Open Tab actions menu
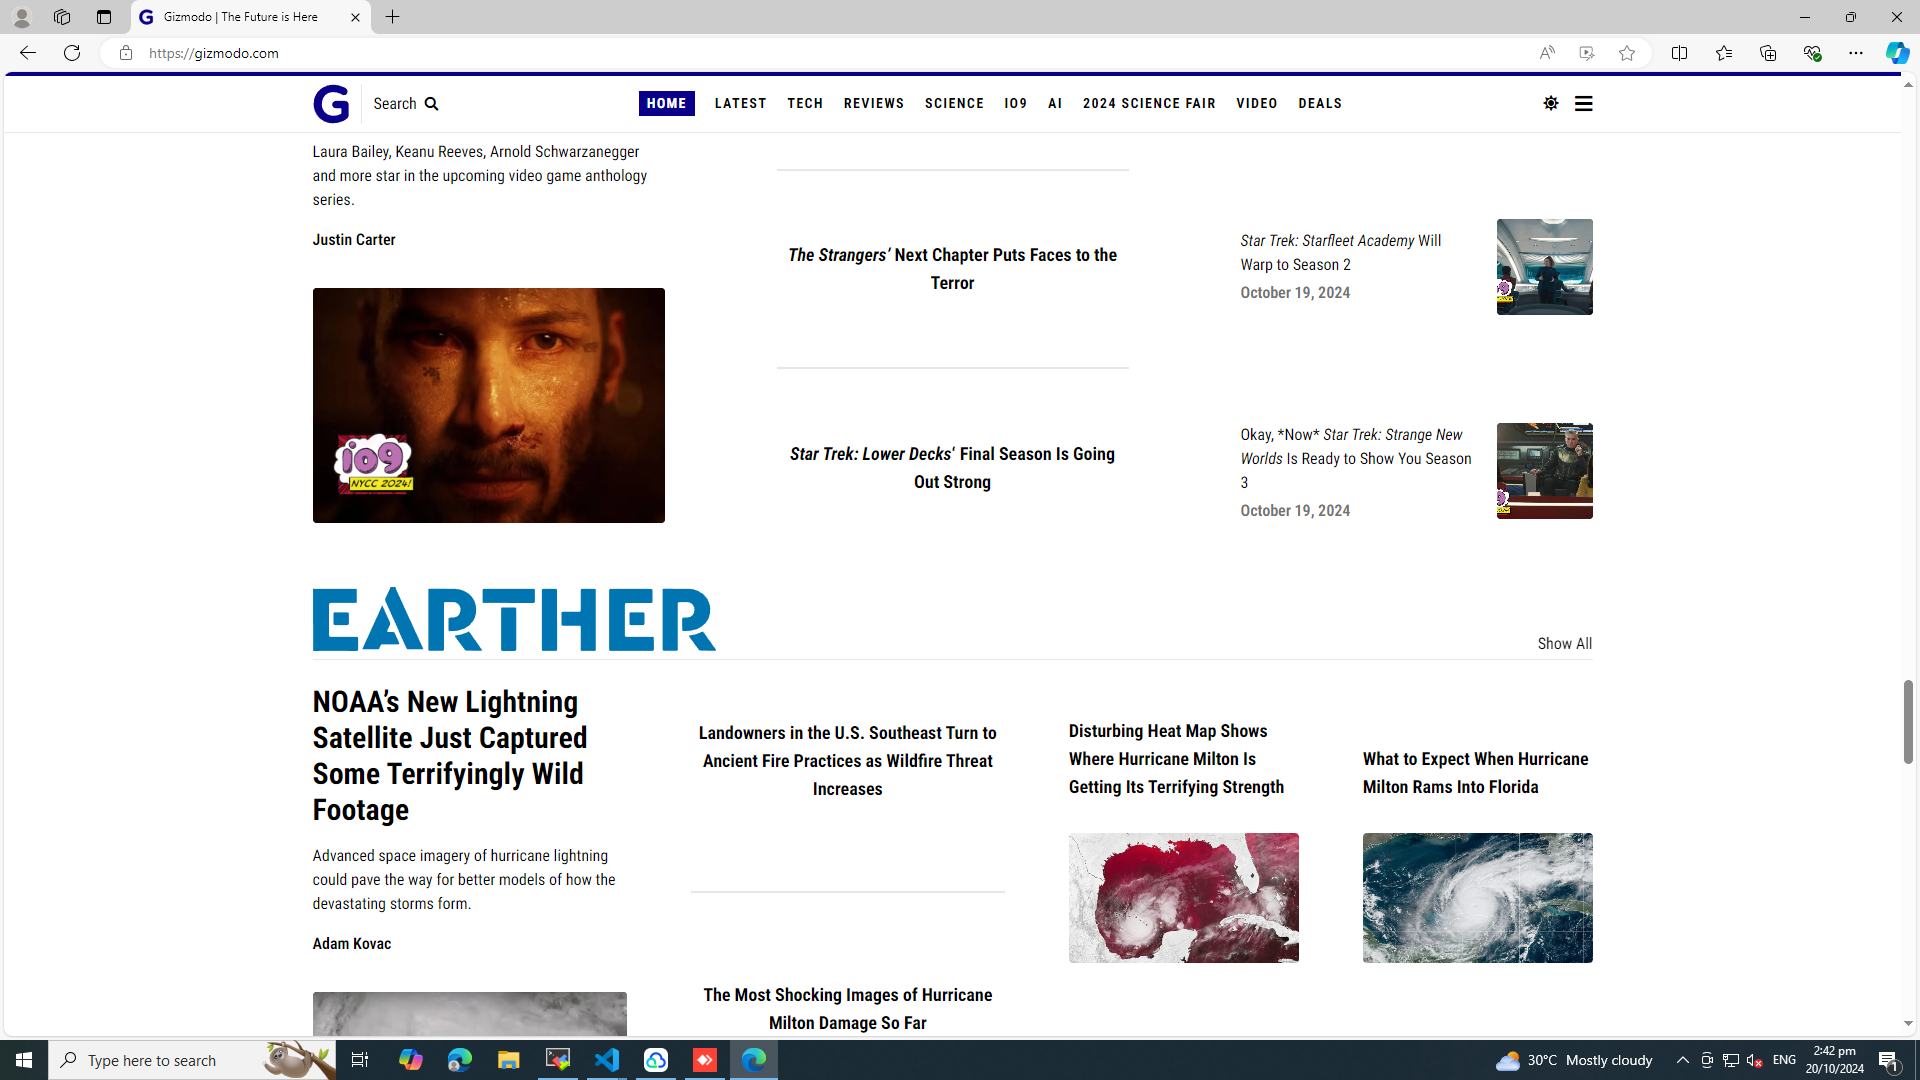1920x1080 pixels. (103, 17)
